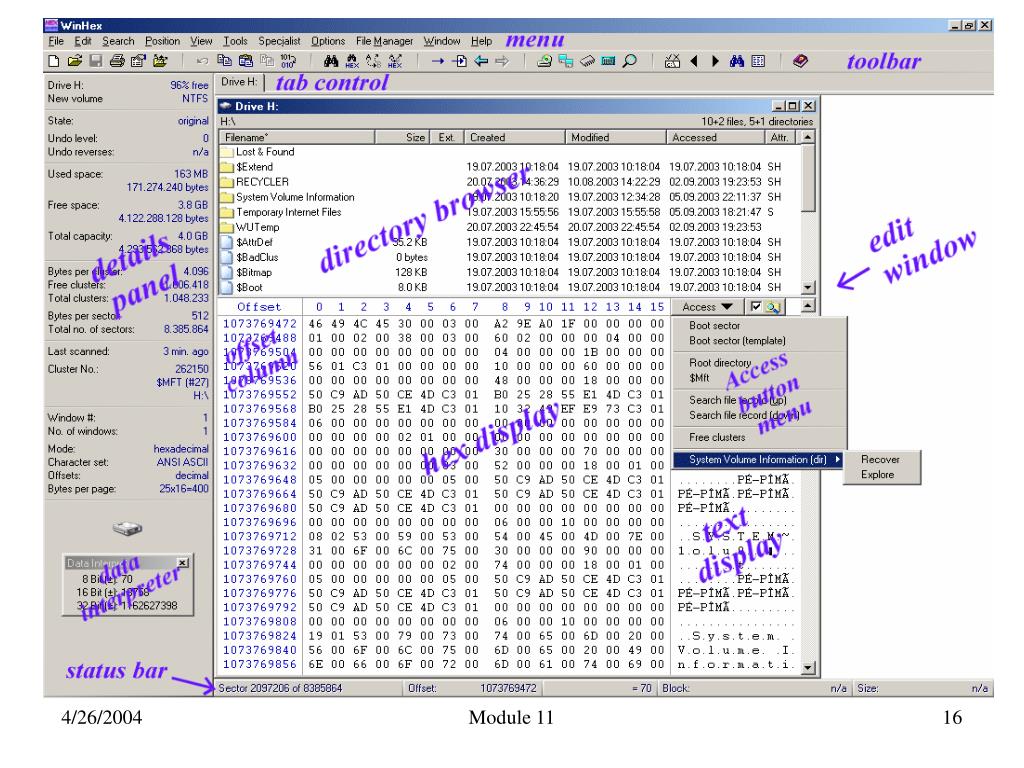Open the Specialist menu

[x=280, y=40]
